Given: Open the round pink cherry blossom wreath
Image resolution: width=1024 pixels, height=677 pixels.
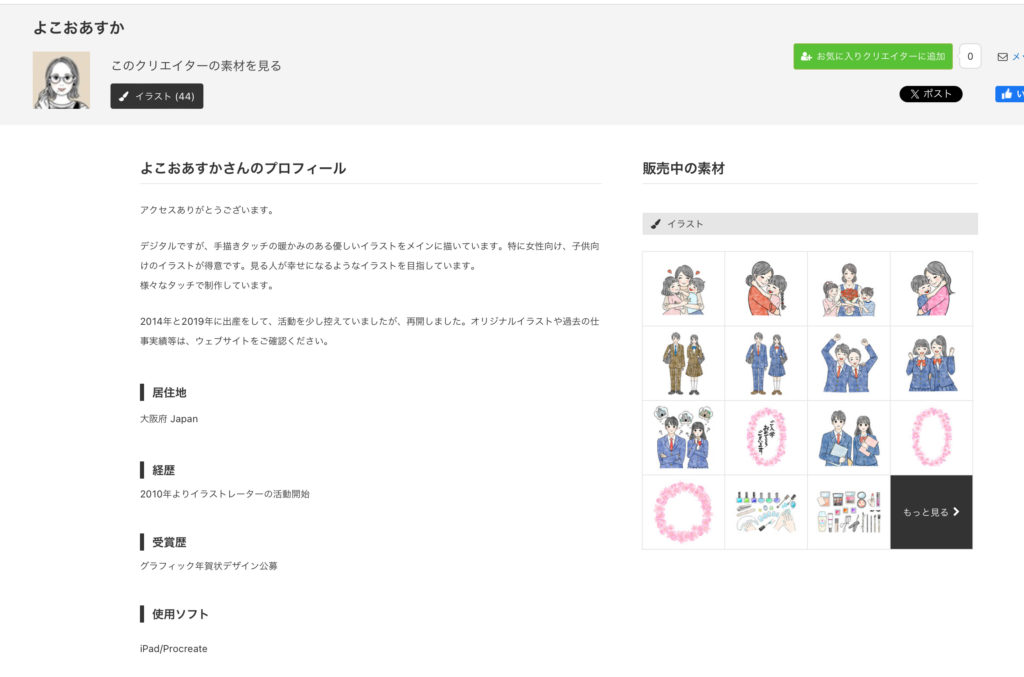Looking at the screenshot, I should [683, 512].
